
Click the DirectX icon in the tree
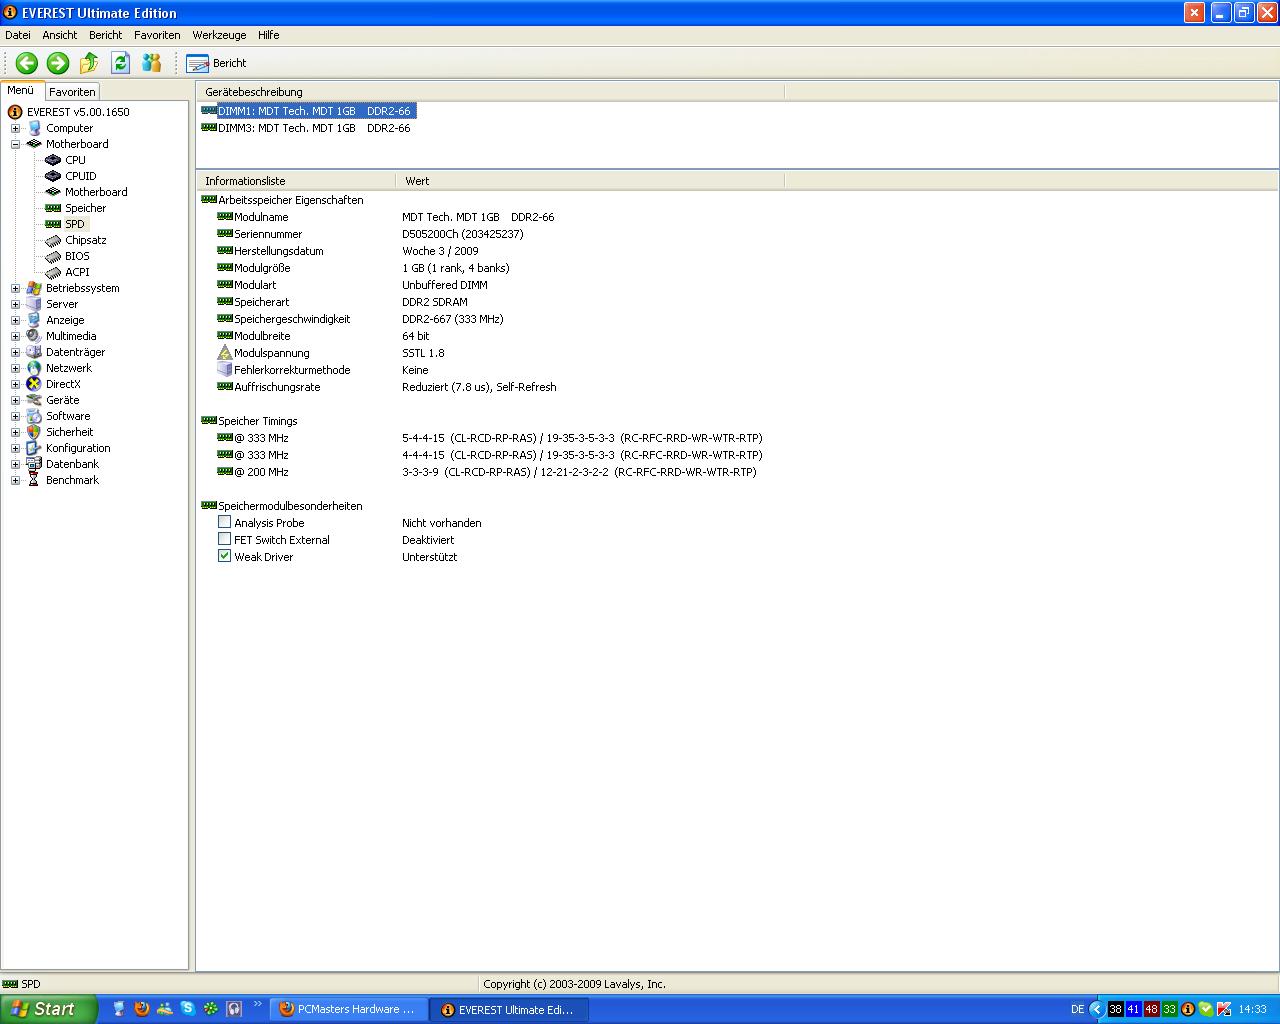(x=34, y=384)
